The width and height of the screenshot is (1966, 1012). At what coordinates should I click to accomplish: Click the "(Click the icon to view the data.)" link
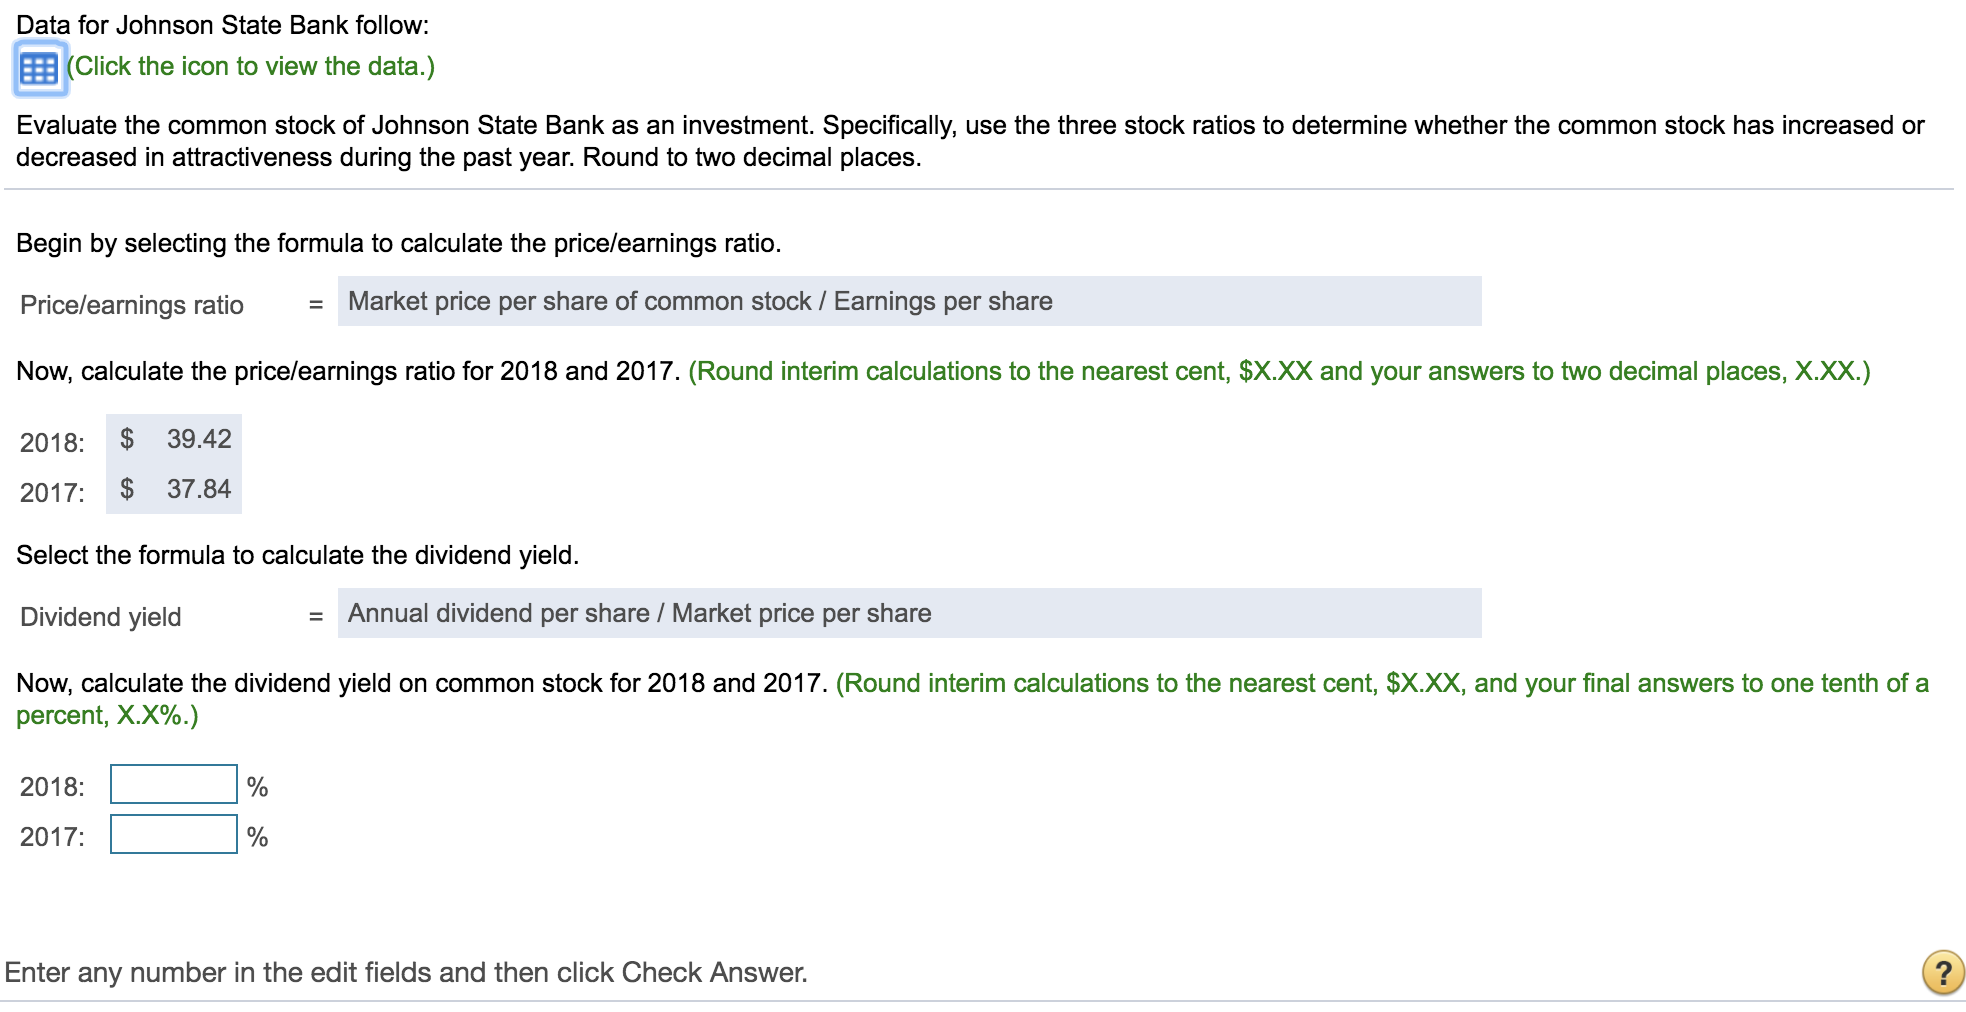pyautogui.click(x=250, y=66)
